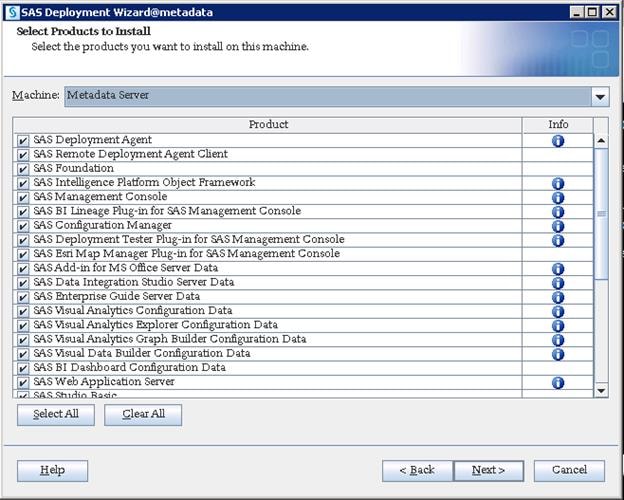The width and height of the screenshot is (624, 500).
Task: Click Select All button
Action: click(x=56, y=415)
